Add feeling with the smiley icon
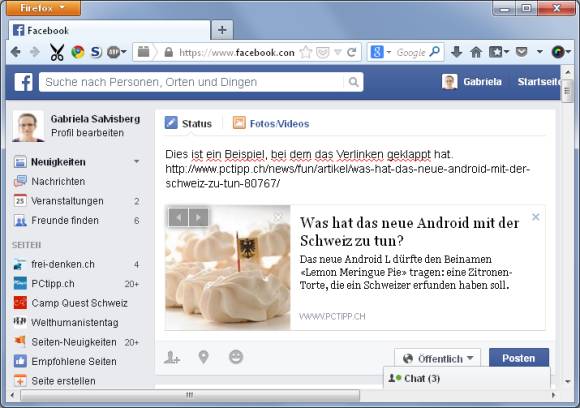The width and height of the screenshot is (580, 408). click(x=236, y=357)
